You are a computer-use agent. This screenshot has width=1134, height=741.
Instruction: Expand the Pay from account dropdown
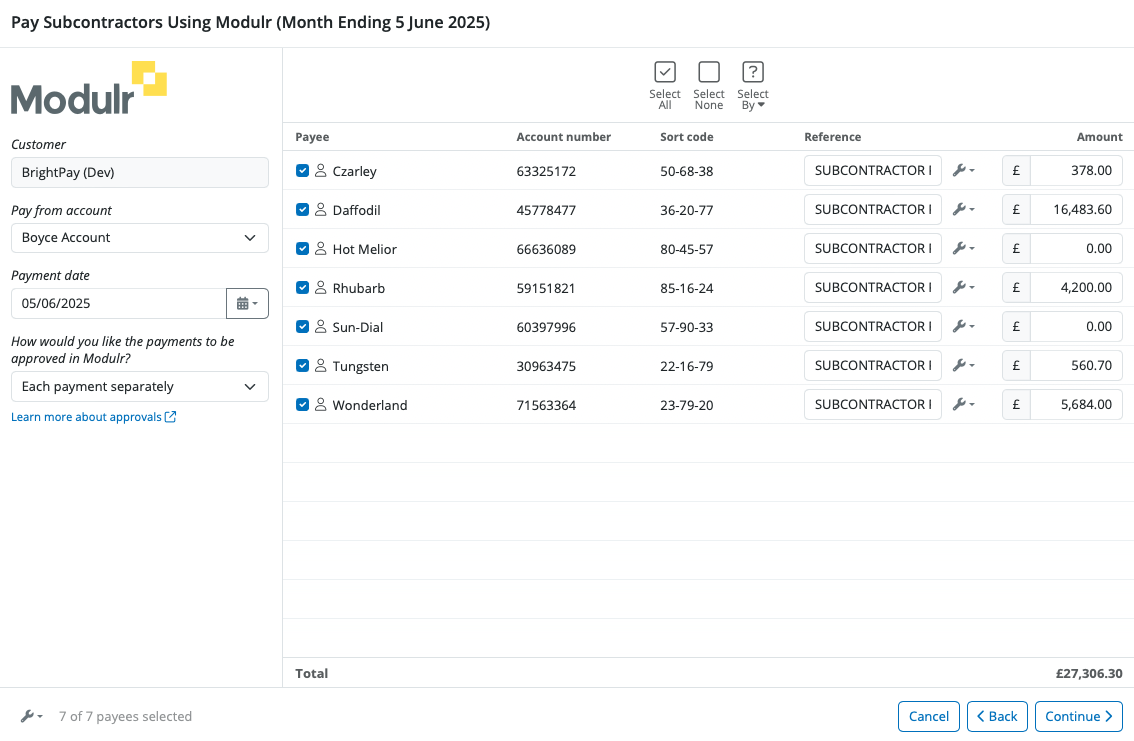[139, 238]
